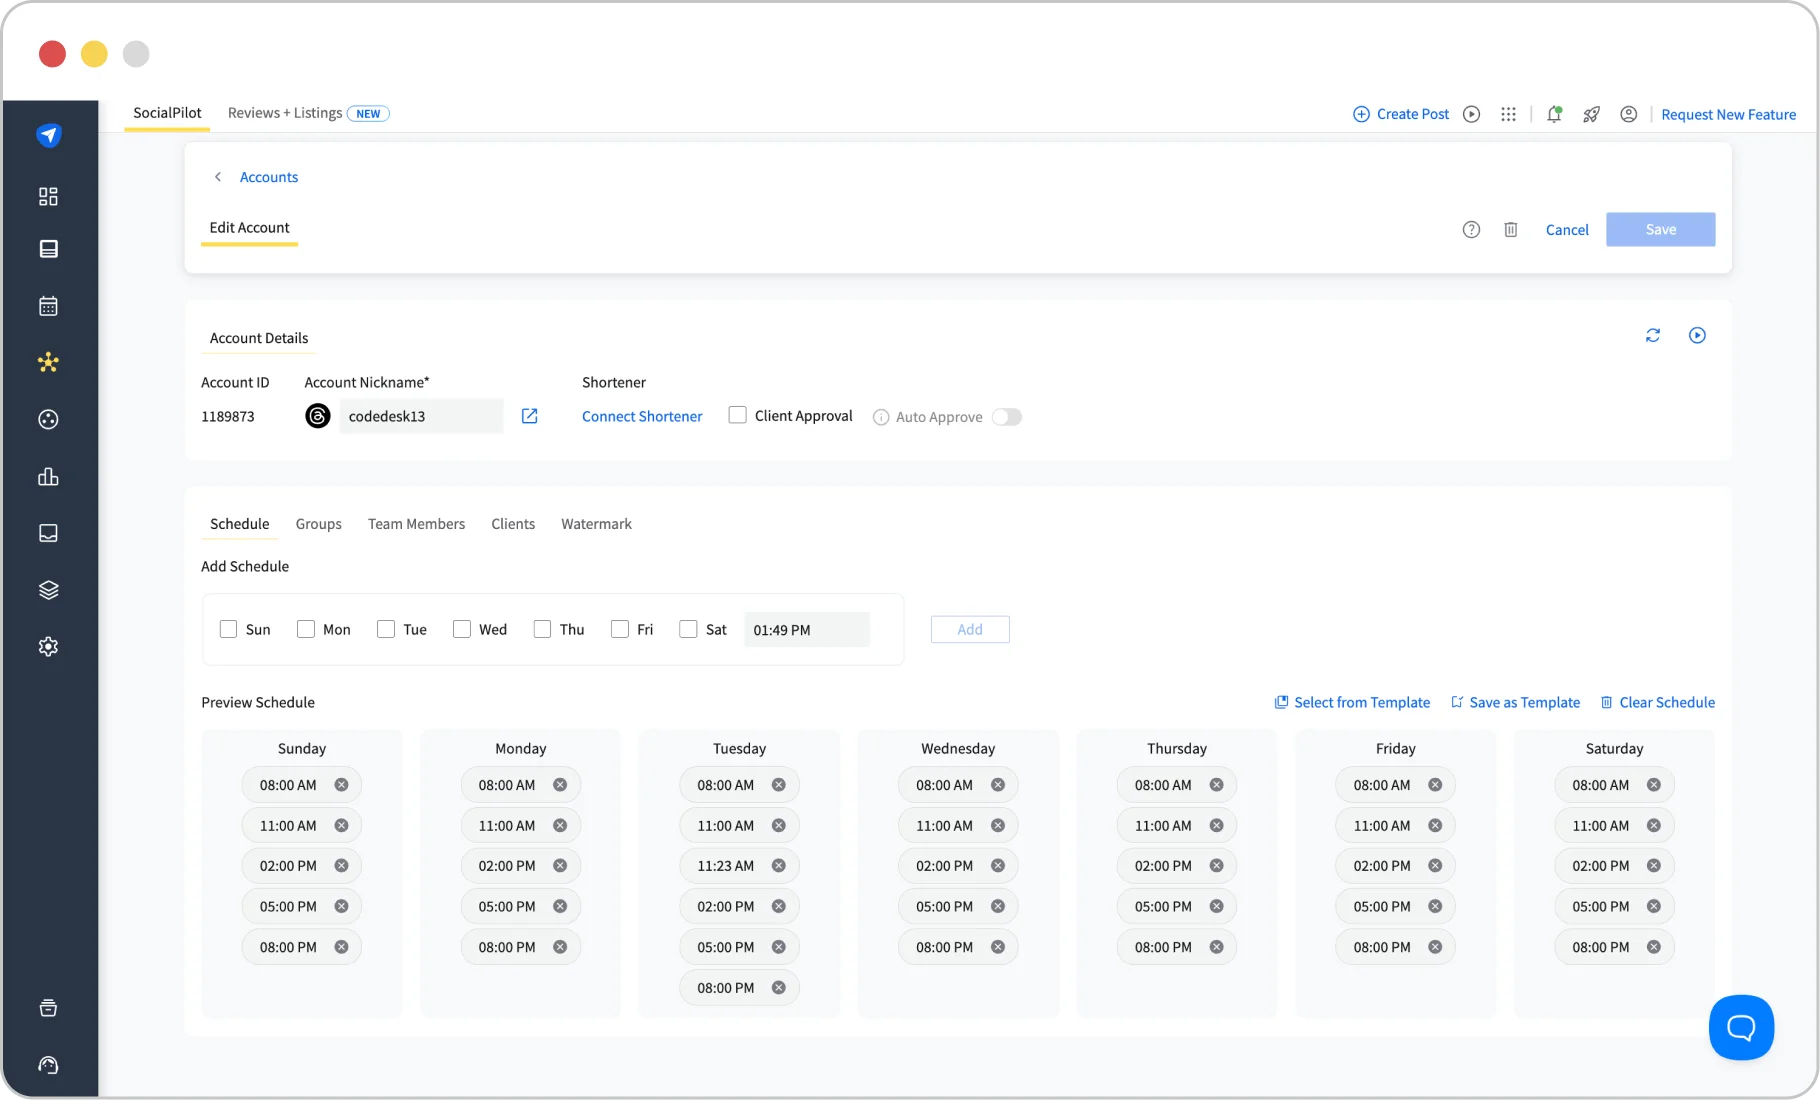Select the yellow AI sparkle sidebar icon
Image resolution: width=1820 pixels, height=1101 pixels.
tap(48, 363)
